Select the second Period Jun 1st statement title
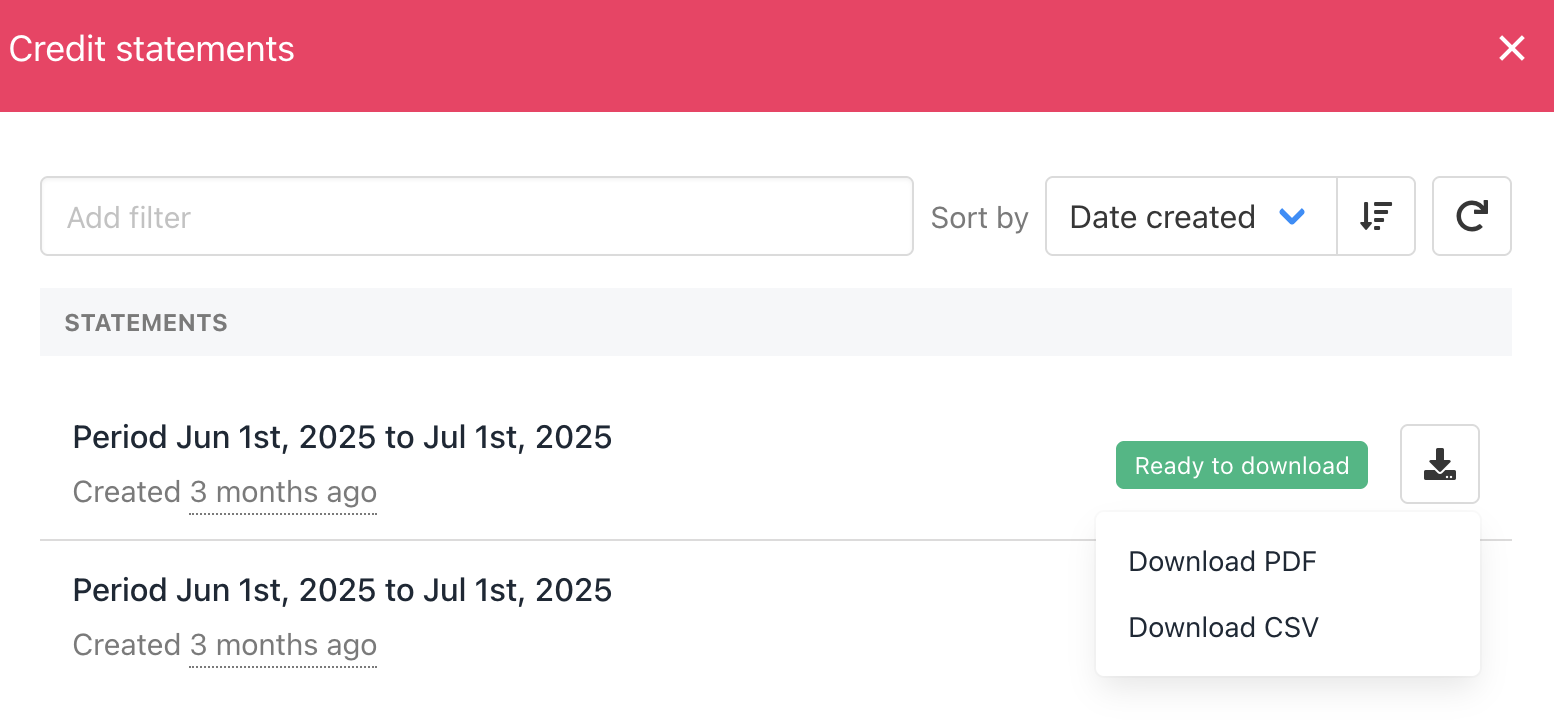 coord(342,590)
